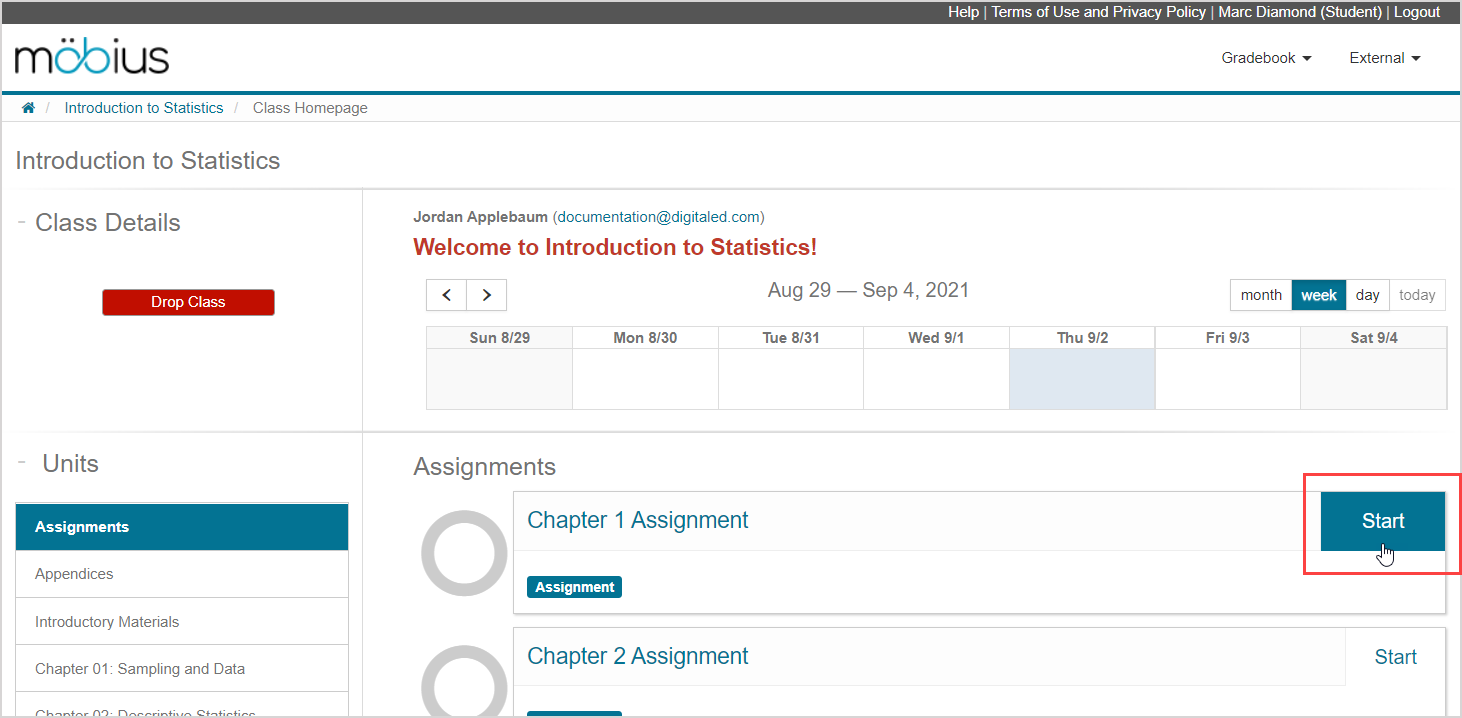The image size is (1462, 718).
Task: Collapse the Units panel
Action: [x=21, y=462]
